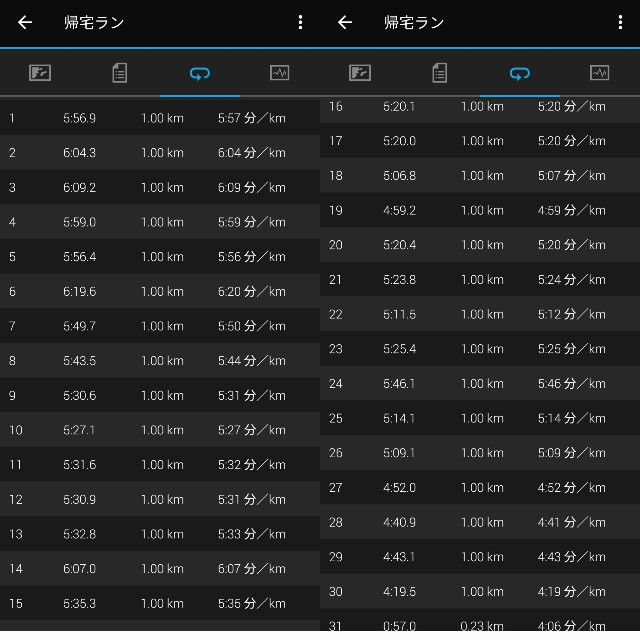Select the laps tab in right screen

click(520, 73)
